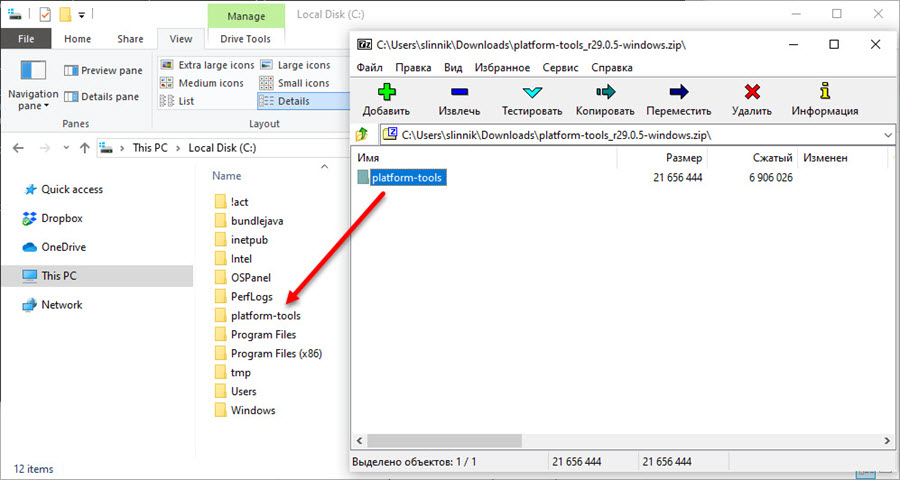Click Local Disk (C:) in the breadcrumb
This screenshot has height=480, width=900.
(x=222, y=148)
